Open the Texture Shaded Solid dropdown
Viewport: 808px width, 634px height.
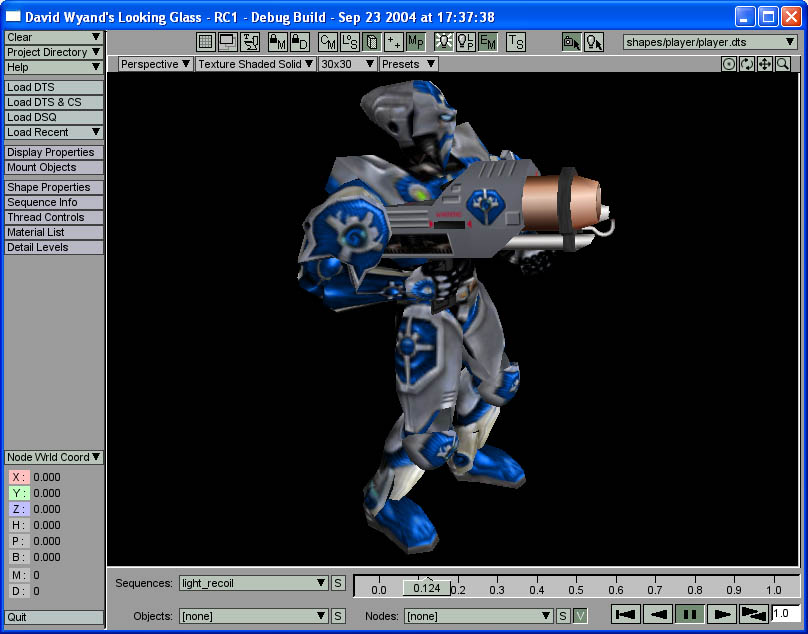[x=256, y=64]
